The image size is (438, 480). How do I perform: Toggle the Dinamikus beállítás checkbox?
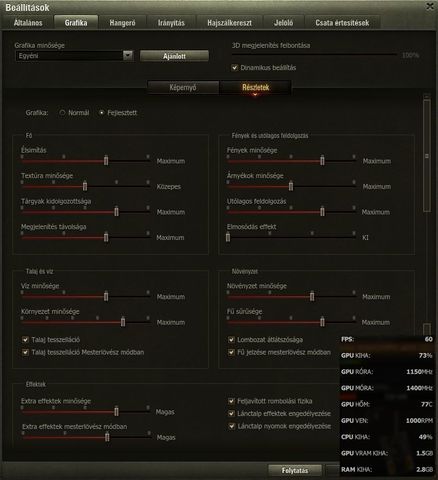click(x=235, y=68)
